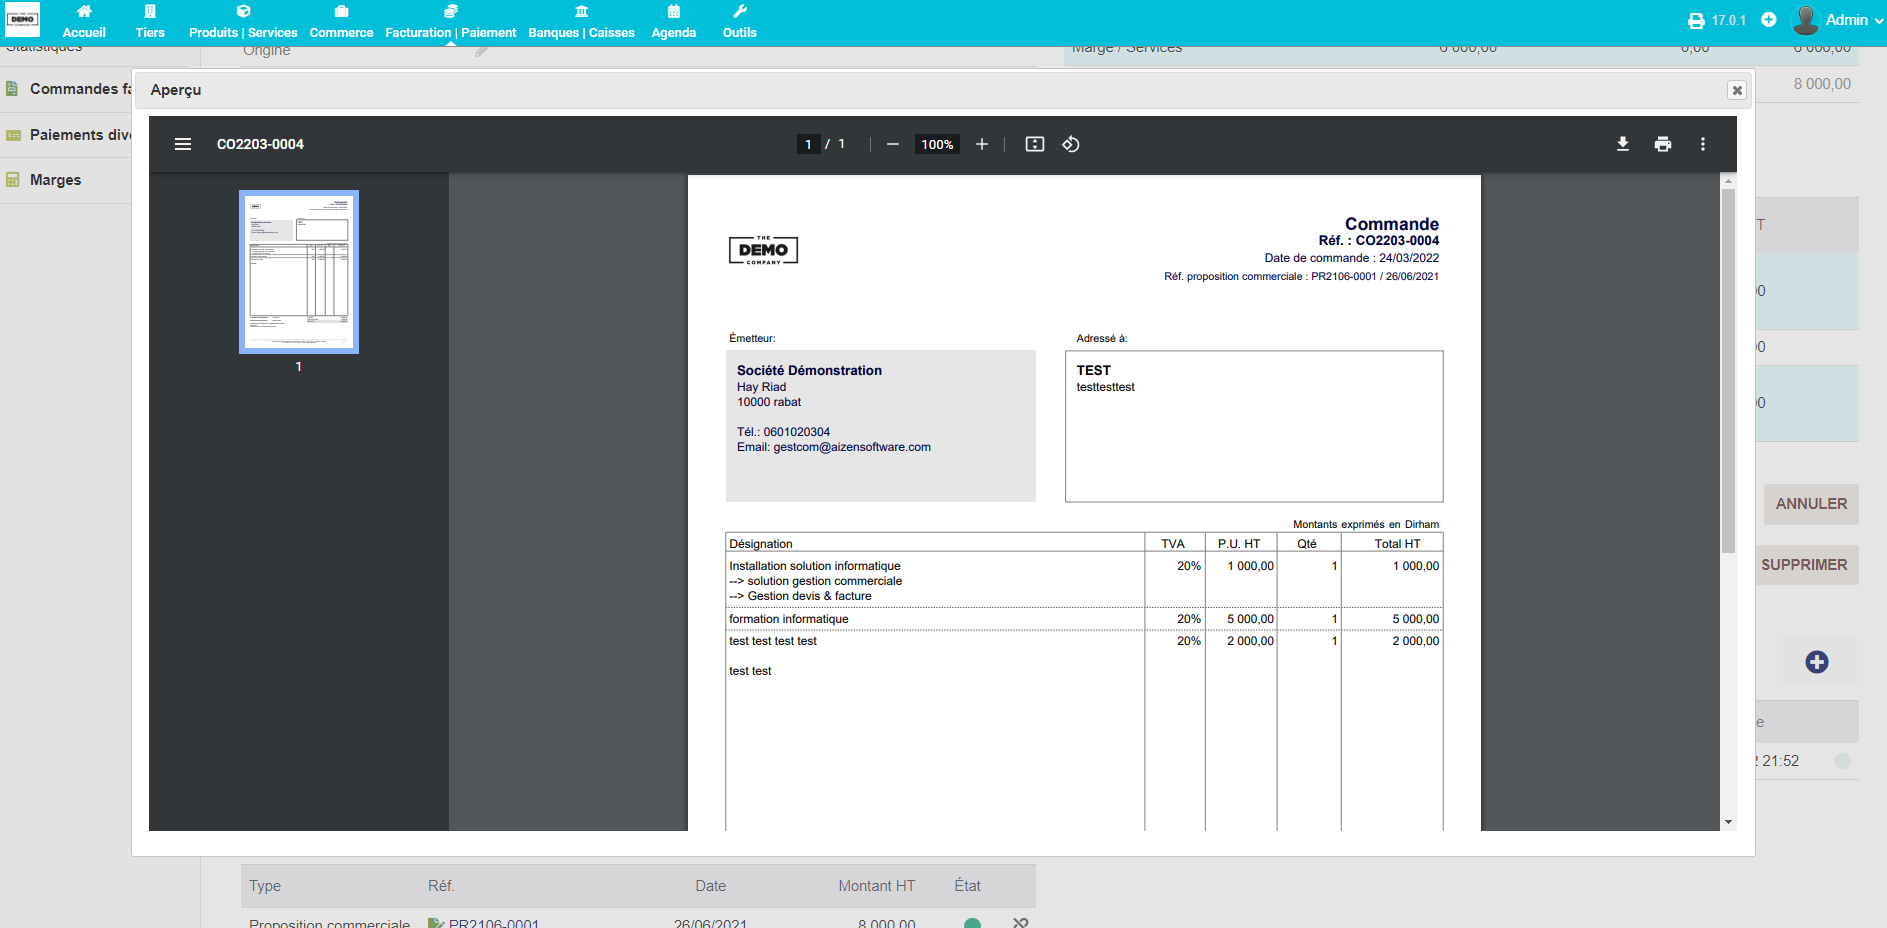This screenshot has width=1887, height=928.
Task: Select page 1 thumbnail in sidebar
Action: click(299, 272)
